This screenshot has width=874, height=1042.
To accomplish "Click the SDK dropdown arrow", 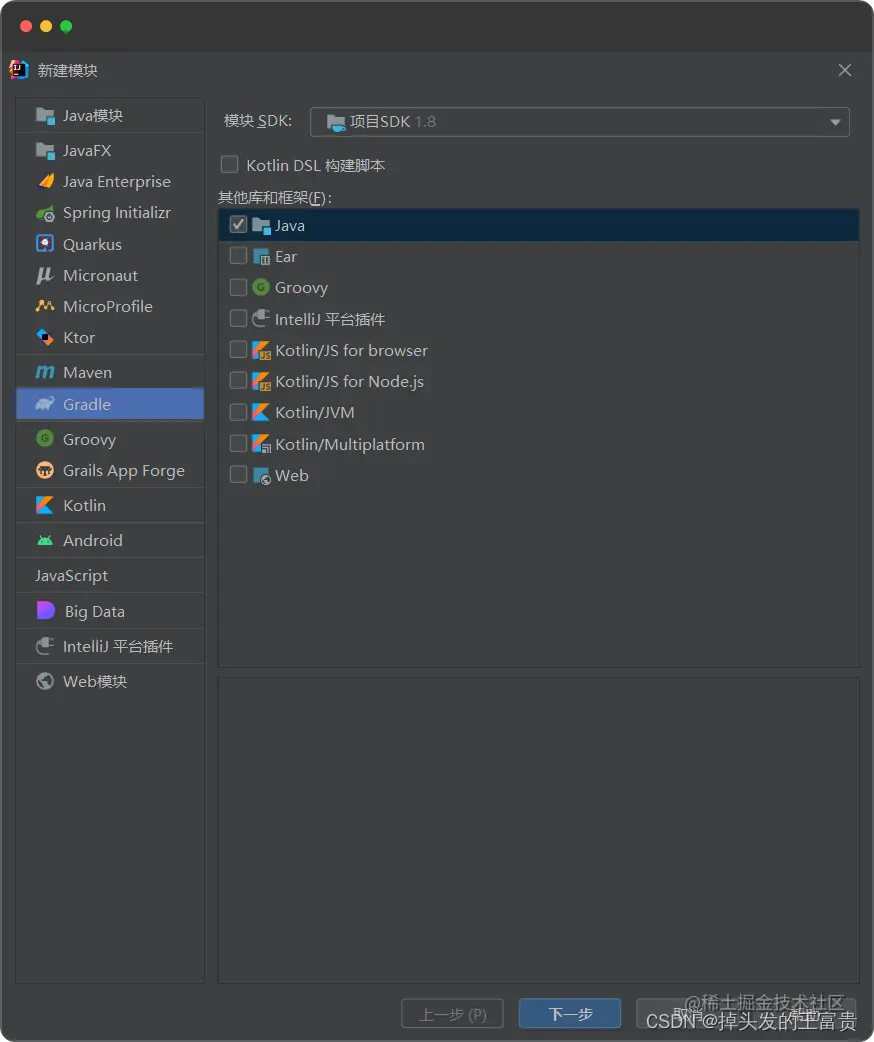I will (835, 122).
